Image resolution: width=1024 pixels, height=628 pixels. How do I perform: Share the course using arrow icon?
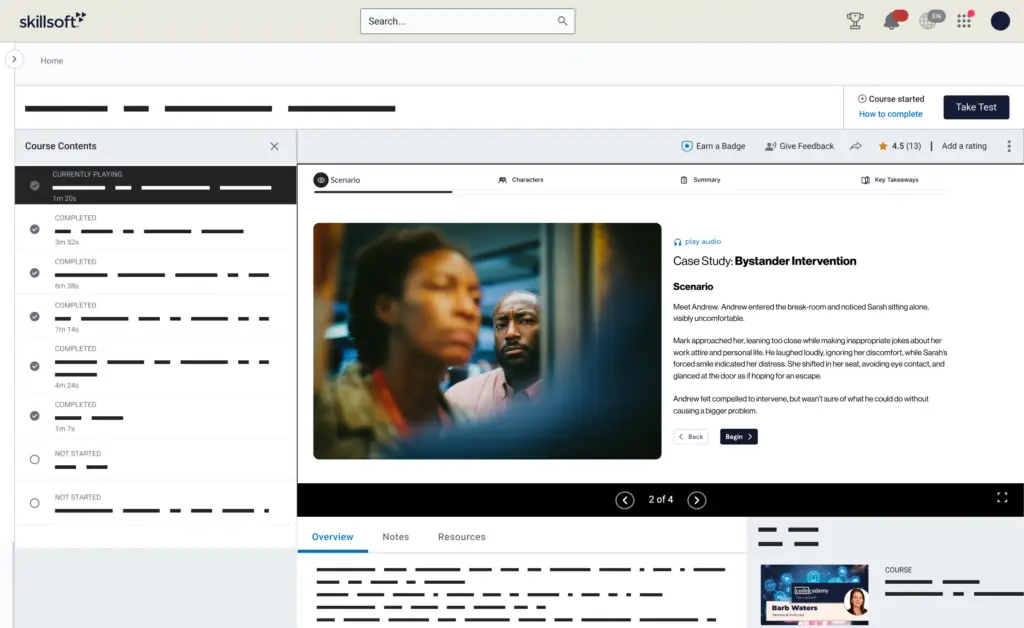click(x=856, y=146)
